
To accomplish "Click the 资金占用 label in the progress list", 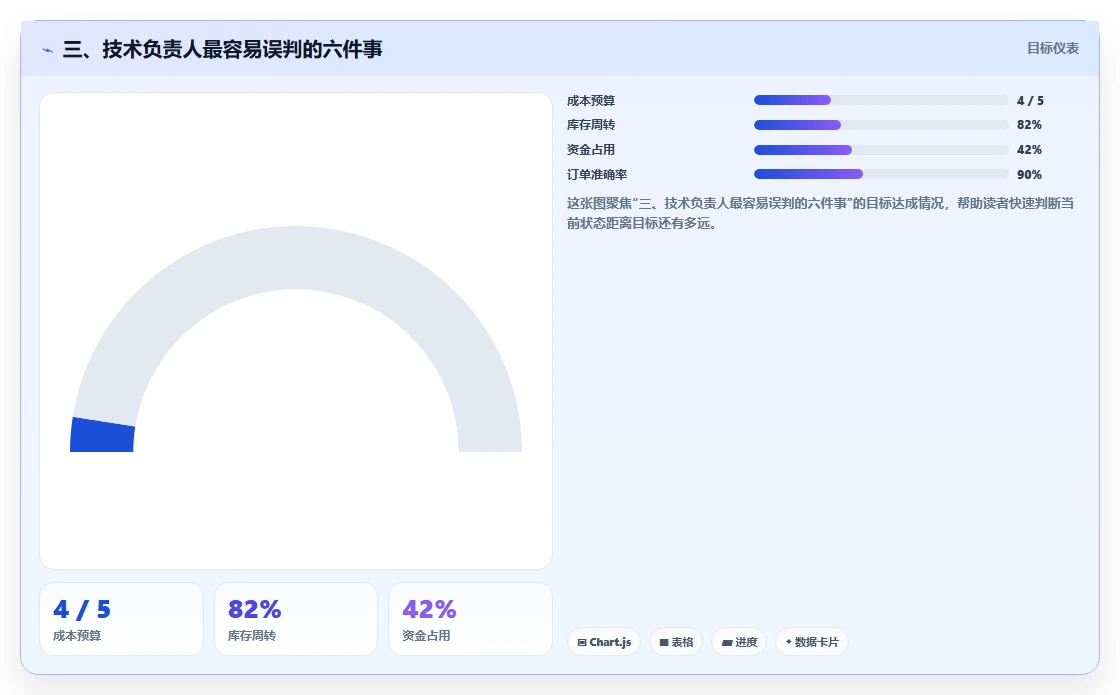I will point(591,150).
